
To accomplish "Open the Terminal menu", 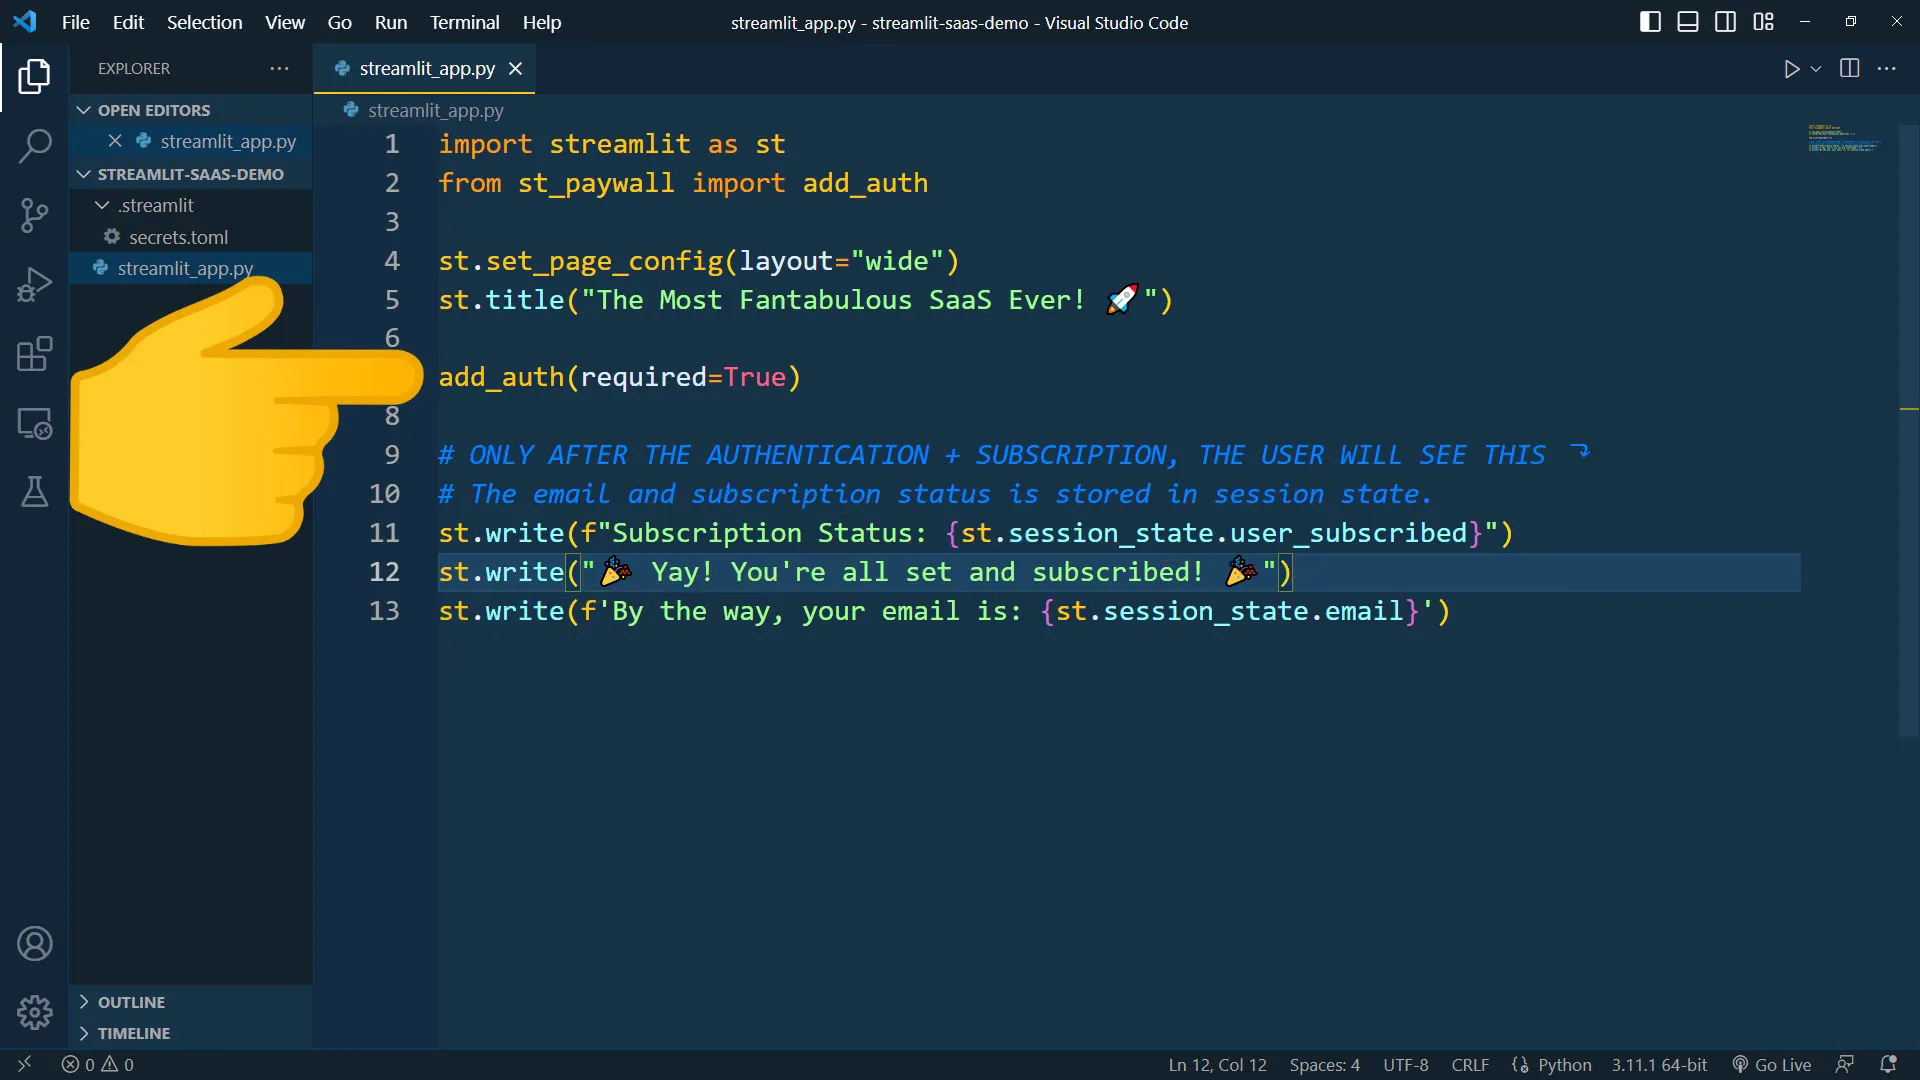I will (x=464, y=22).
